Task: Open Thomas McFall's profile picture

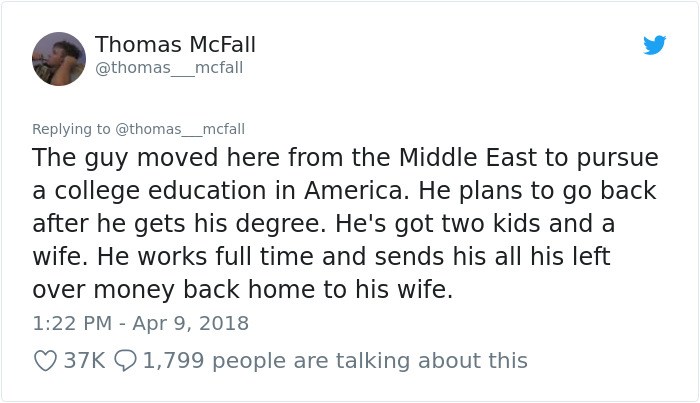Action: 59,58
